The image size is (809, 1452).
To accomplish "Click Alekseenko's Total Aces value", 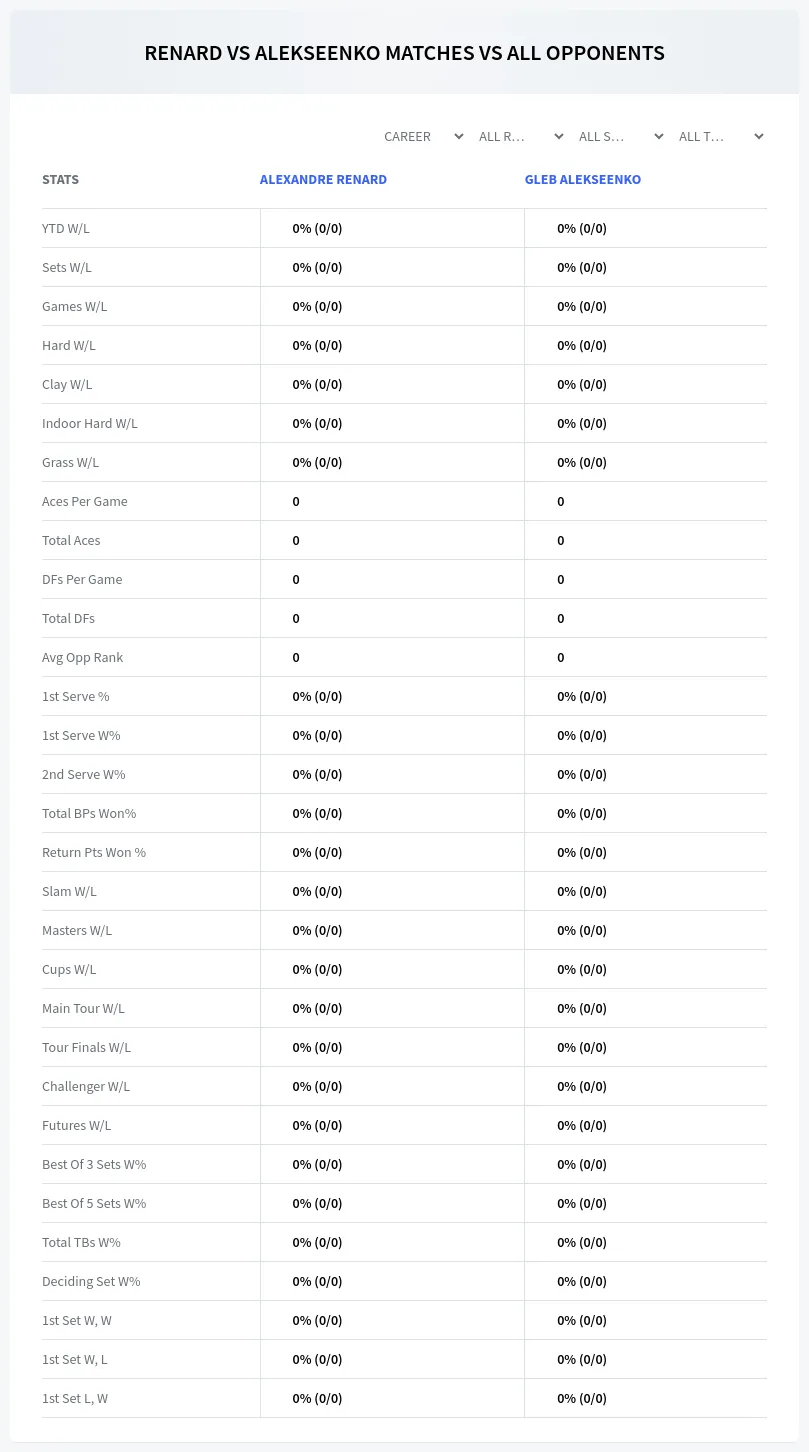I will click(561, 540).
